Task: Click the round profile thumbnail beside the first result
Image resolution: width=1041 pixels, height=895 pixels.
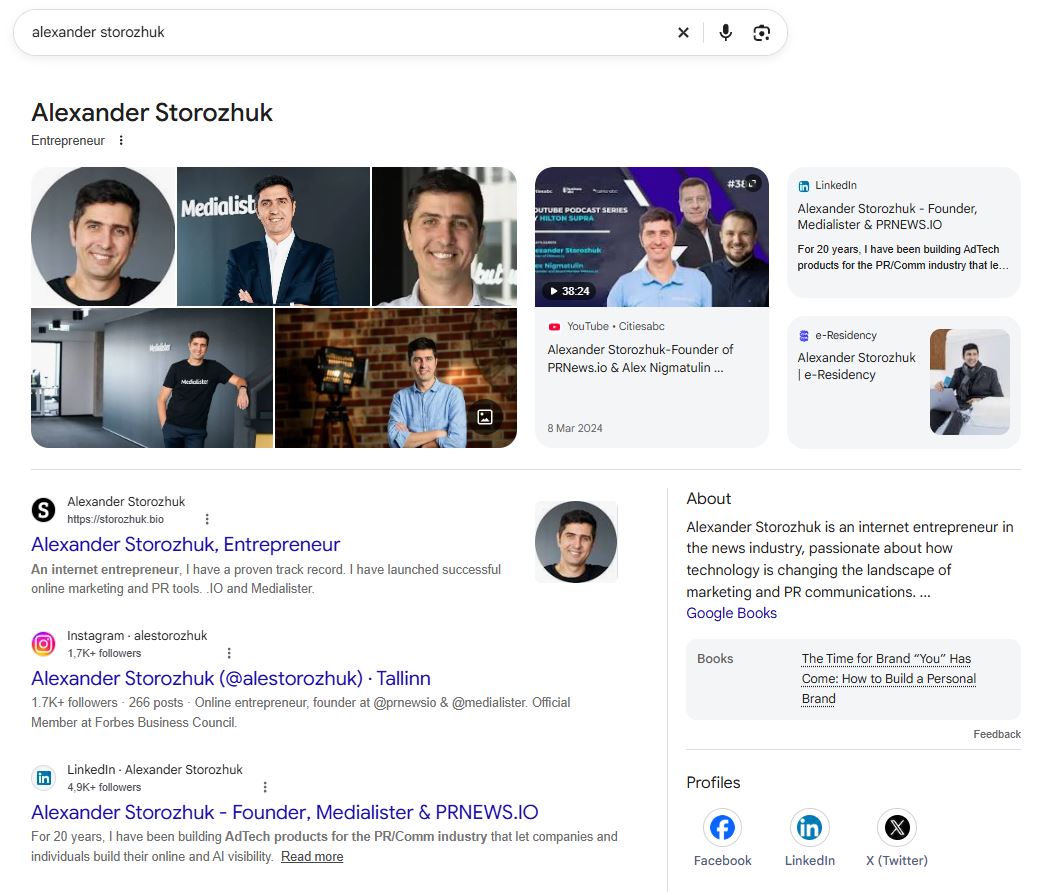Action: pos(576,542)
